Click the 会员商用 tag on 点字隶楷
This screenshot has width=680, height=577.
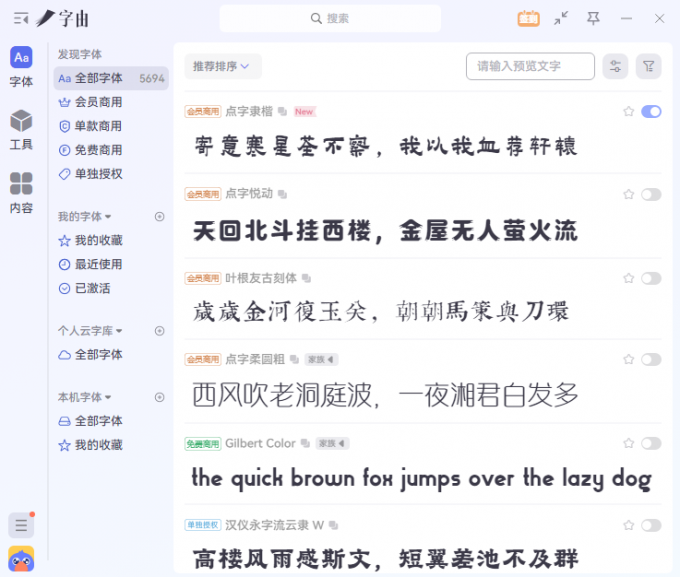pyautogui.click(x=203, y=111)
